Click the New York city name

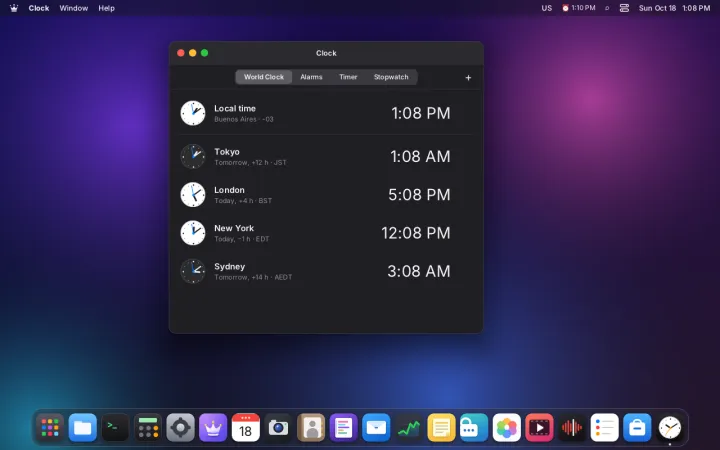click(x=234, y=228)
